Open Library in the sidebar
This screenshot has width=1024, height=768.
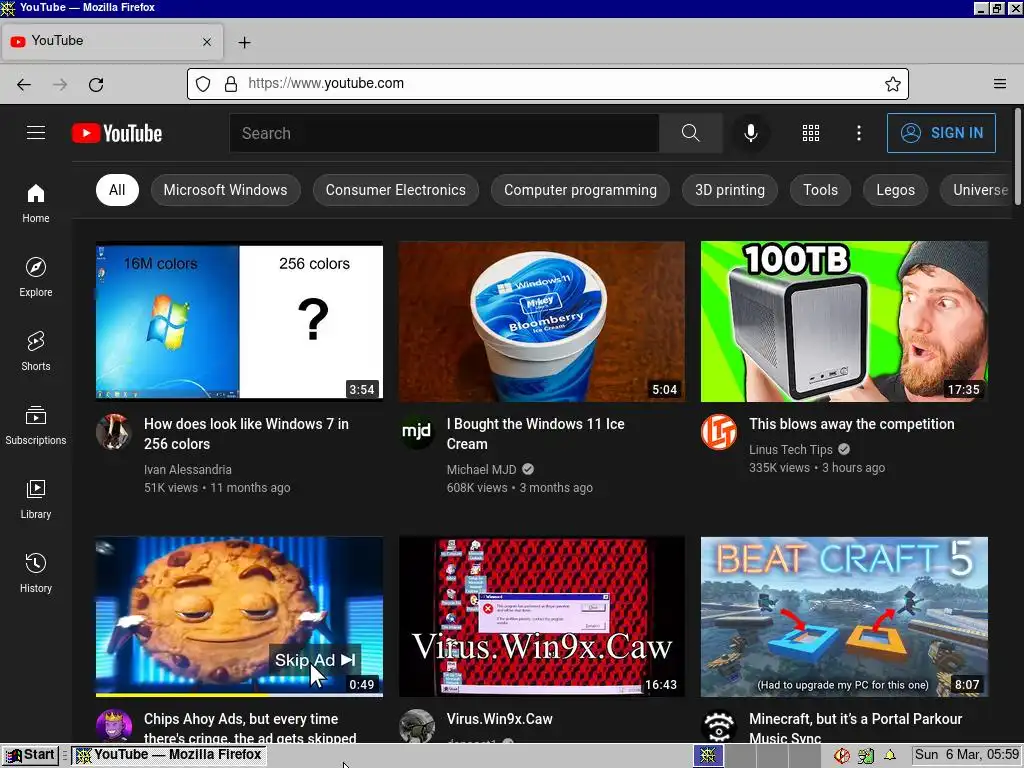pyautogui.click(x=36, y=499)
